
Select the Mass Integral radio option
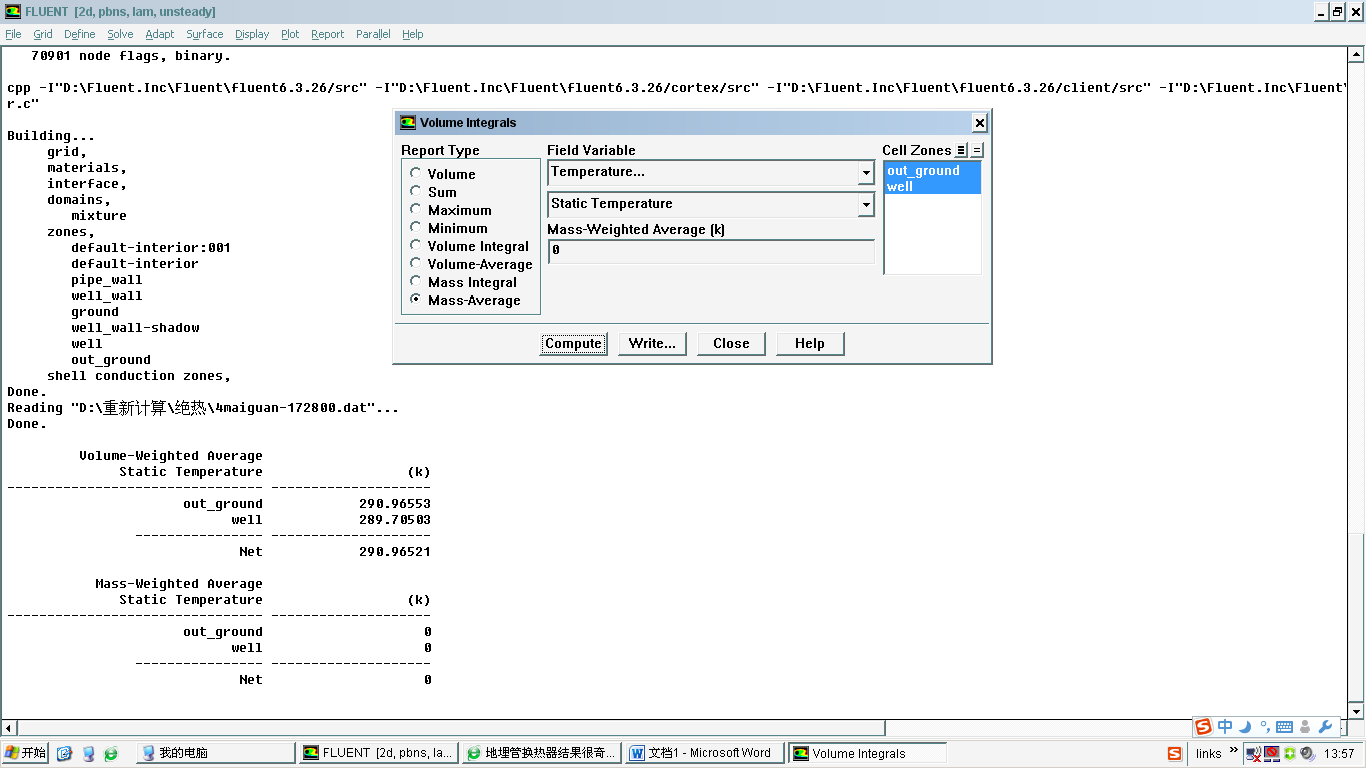pyautogui.click(x=416, y=282)
